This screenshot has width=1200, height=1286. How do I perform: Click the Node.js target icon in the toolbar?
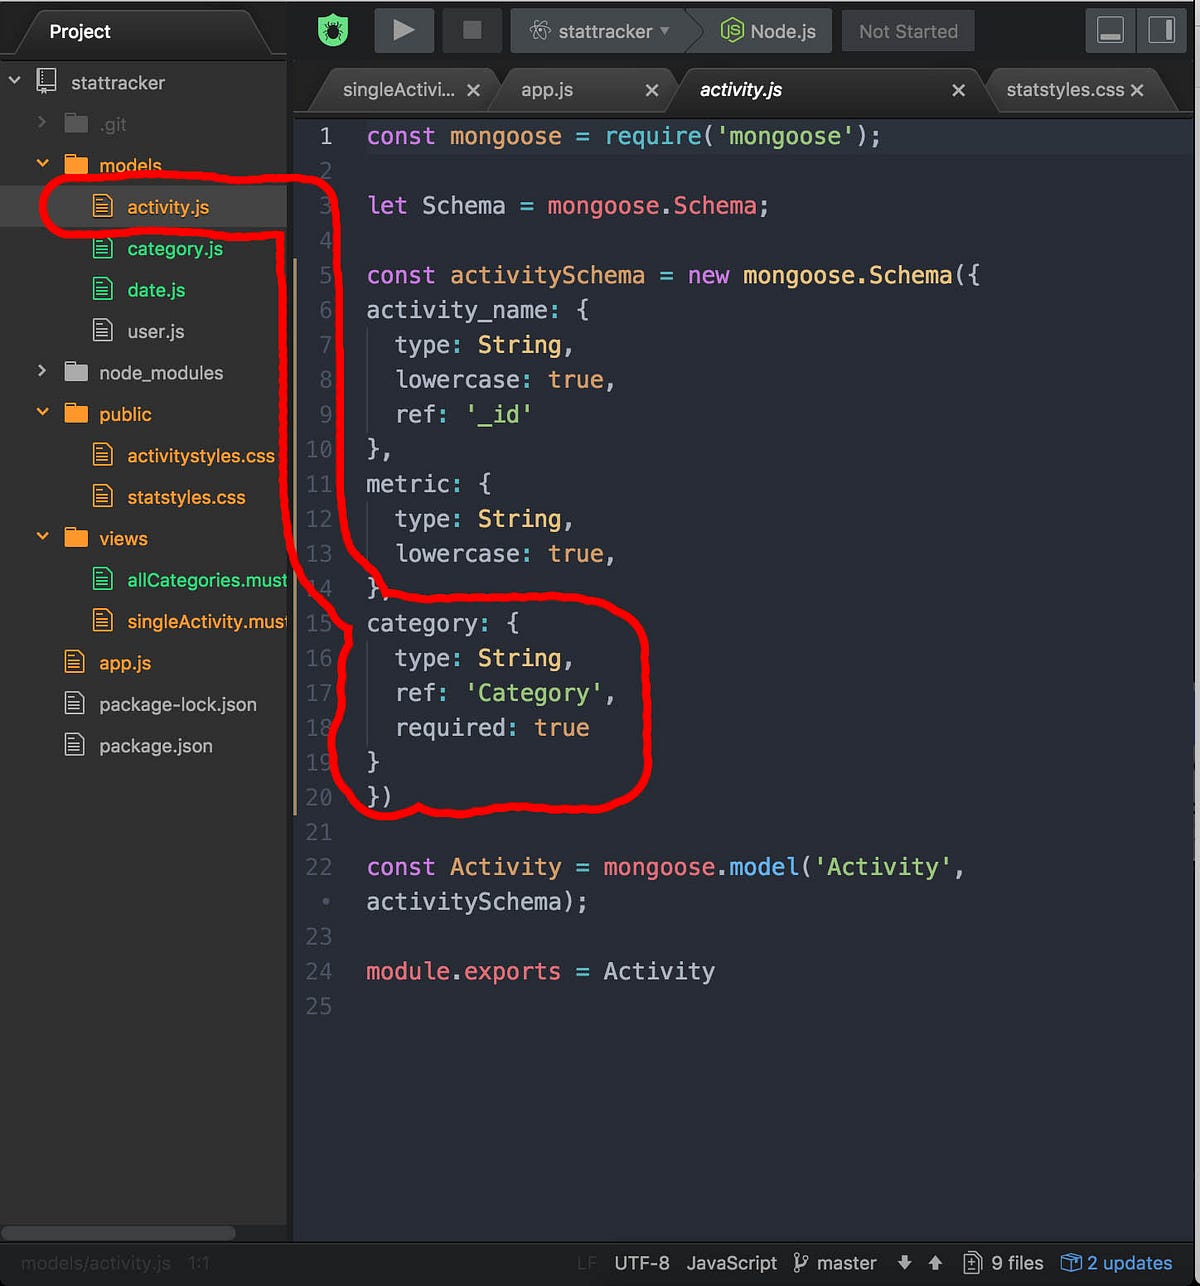point(733,30)
